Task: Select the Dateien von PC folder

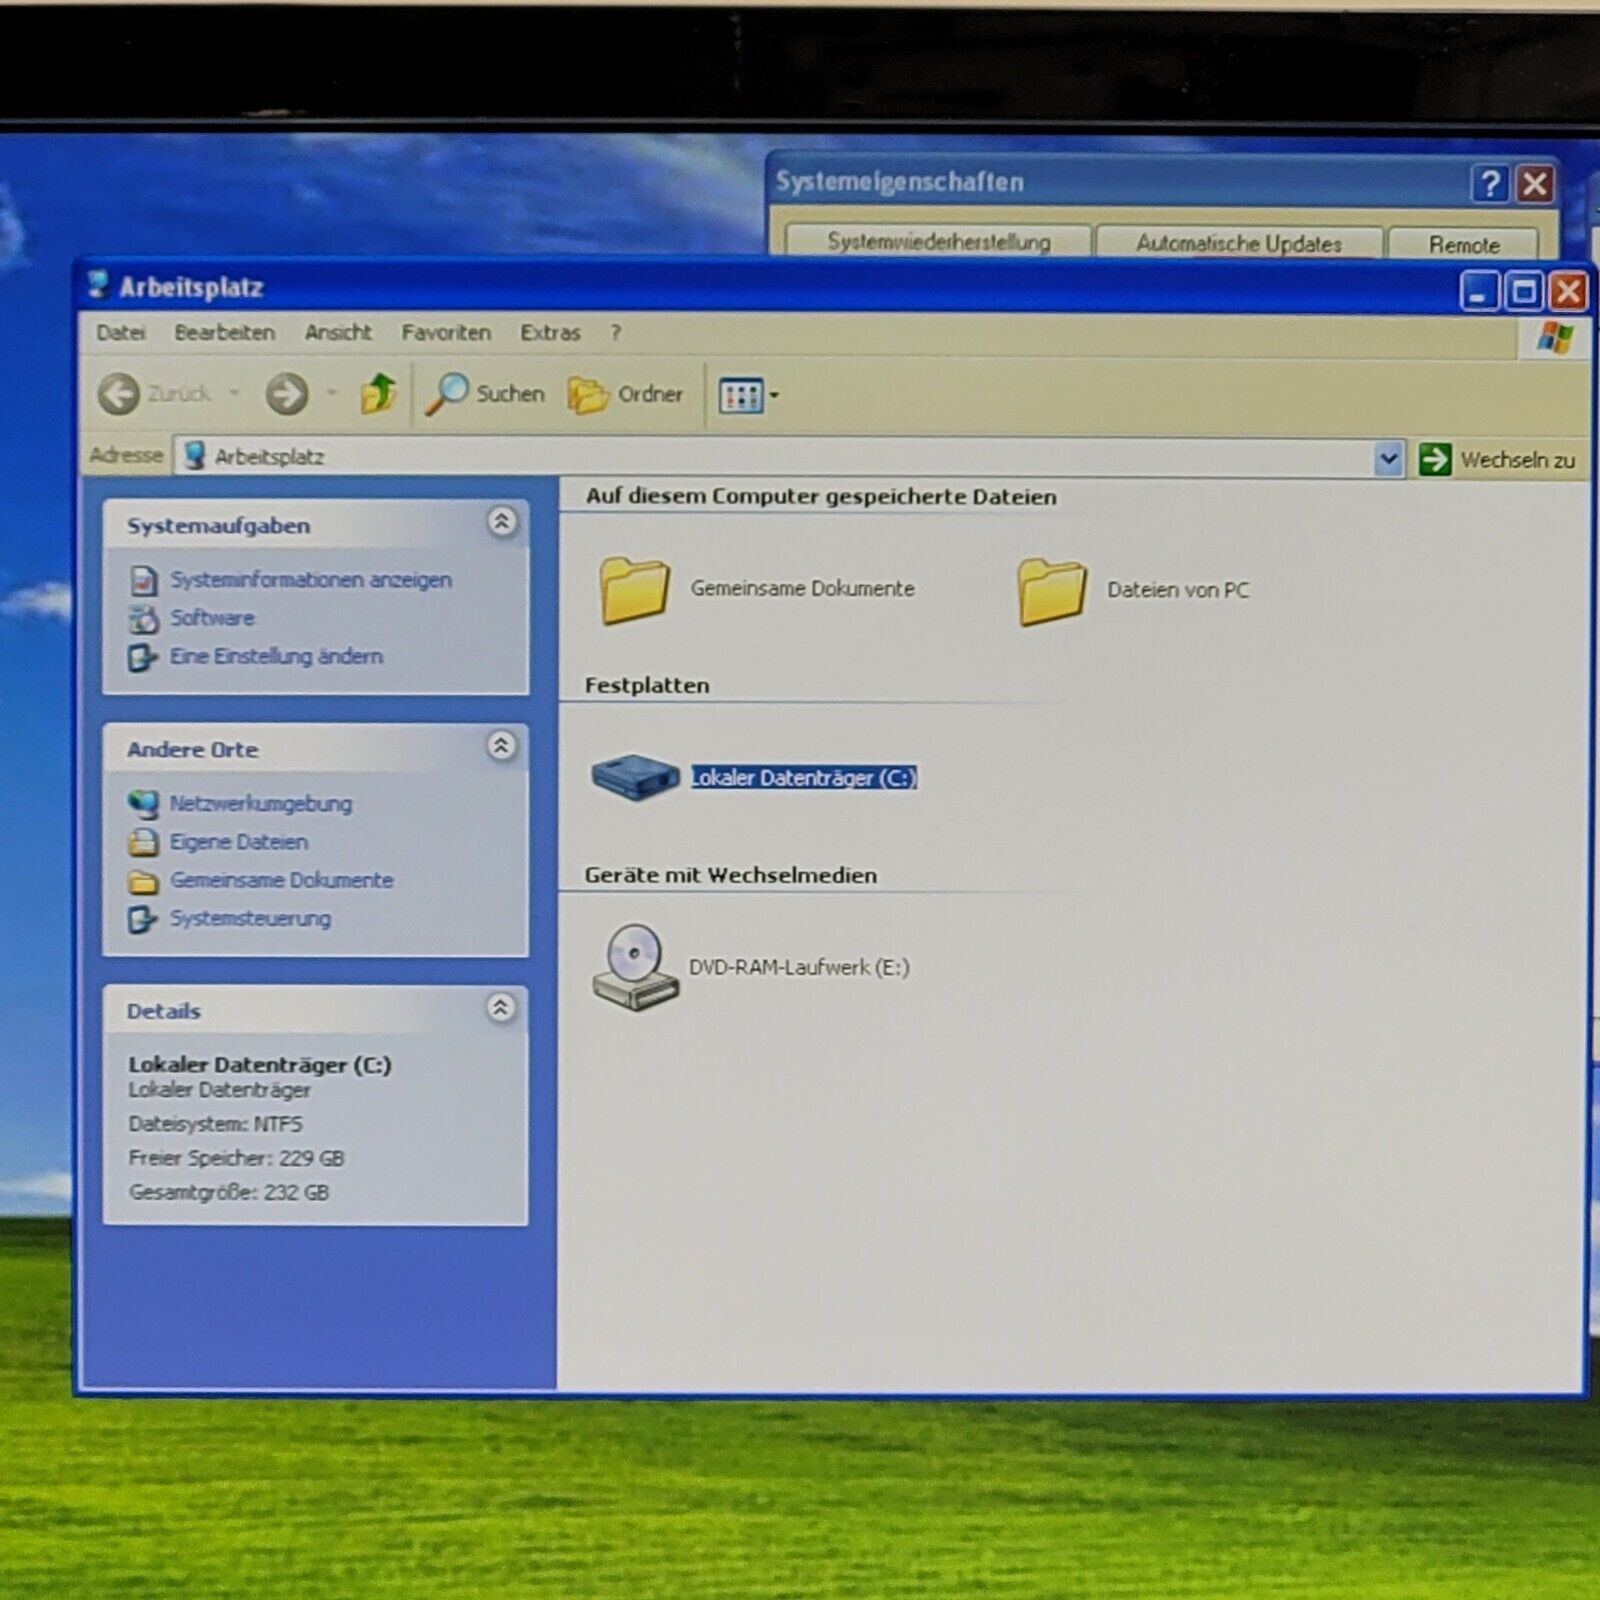Action: (1051, 591)
